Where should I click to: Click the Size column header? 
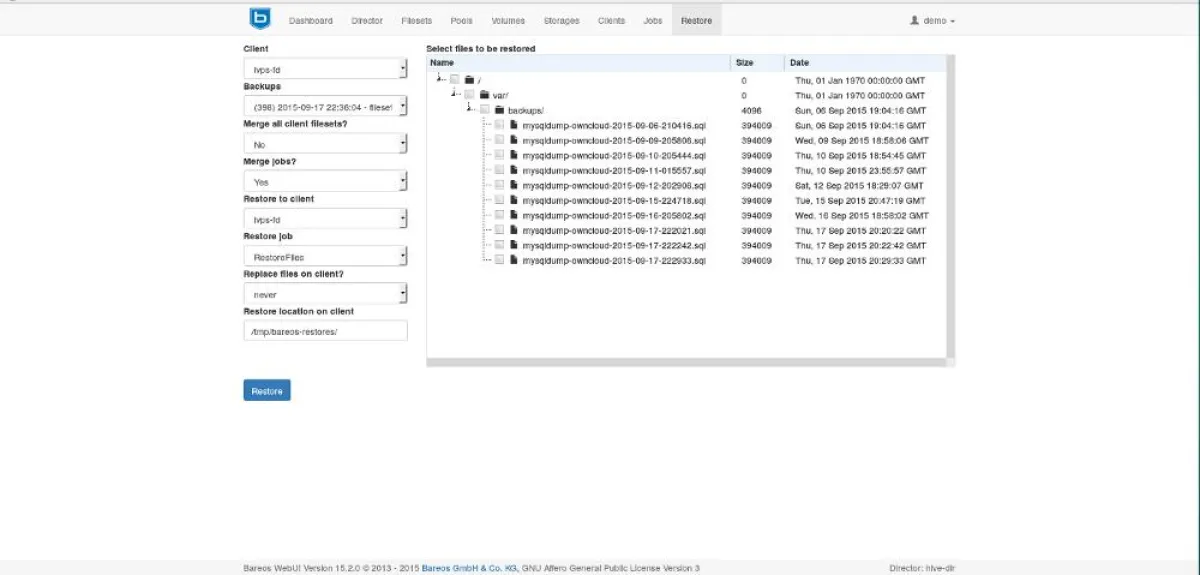pyautogui.click(x=758, y=62)
